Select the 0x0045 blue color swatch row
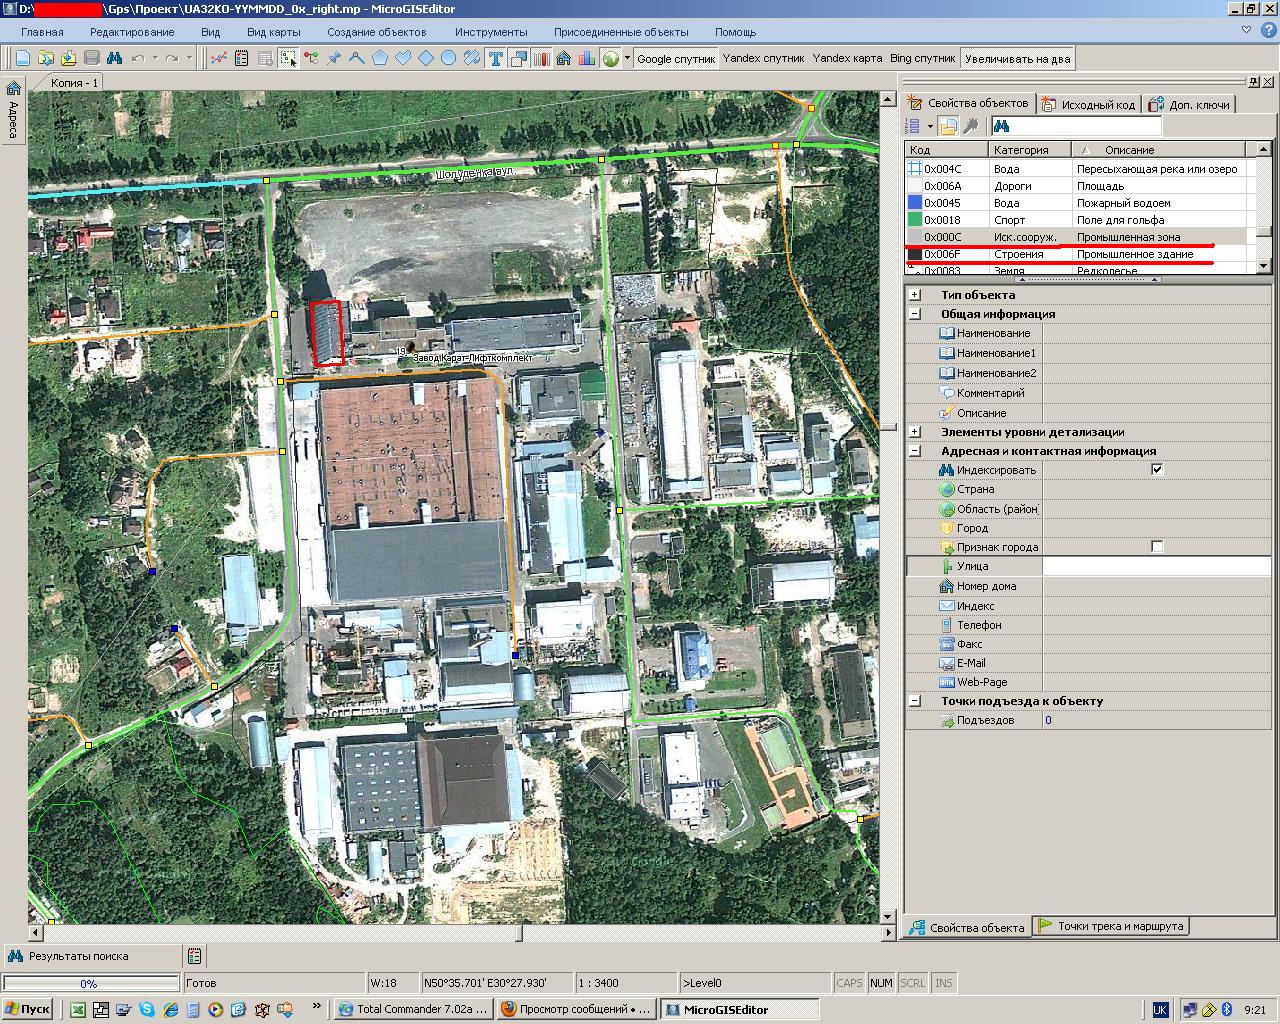This screenshot has width=1280, height=1024. [914, 203]
